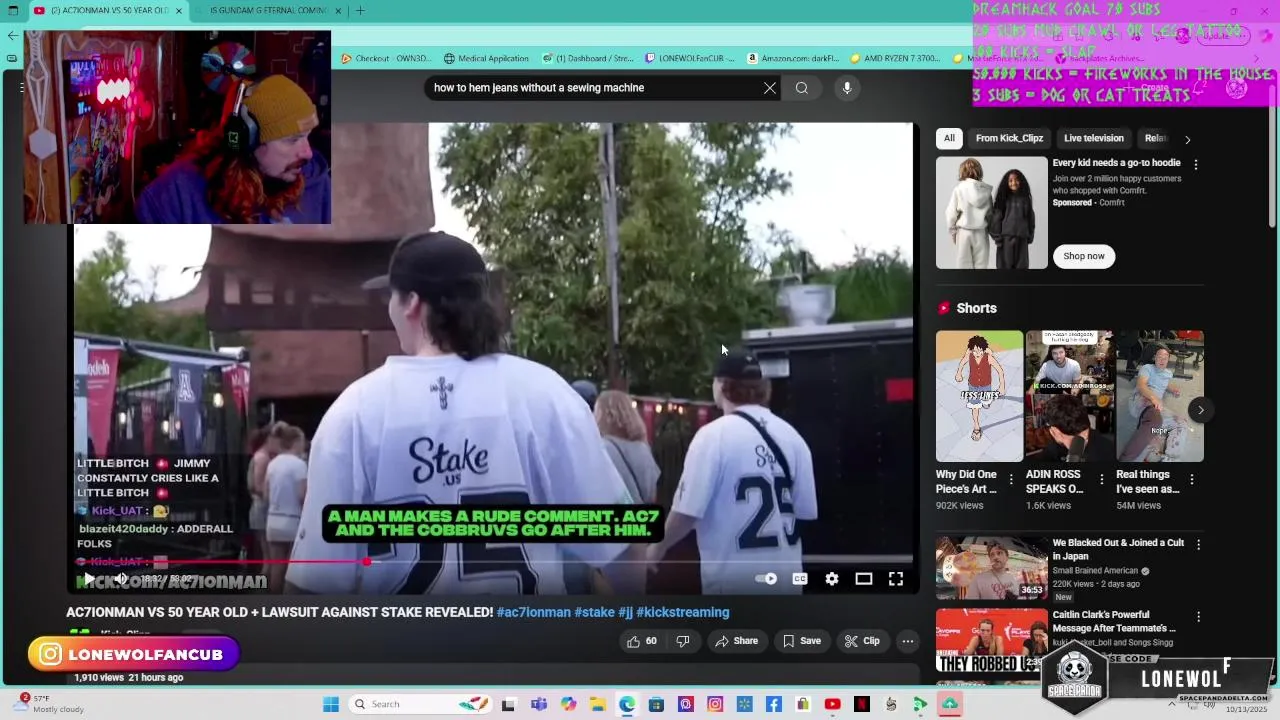This screenshot has width=1280, height=720.
Task: Like the video with the thumbs up
Action: 642,641
